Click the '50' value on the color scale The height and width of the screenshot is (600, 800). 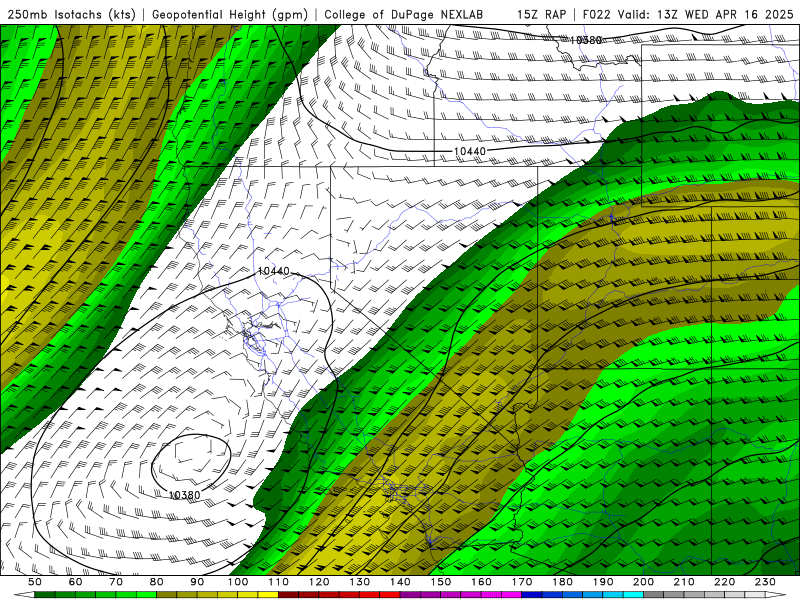tap(35, 582)
